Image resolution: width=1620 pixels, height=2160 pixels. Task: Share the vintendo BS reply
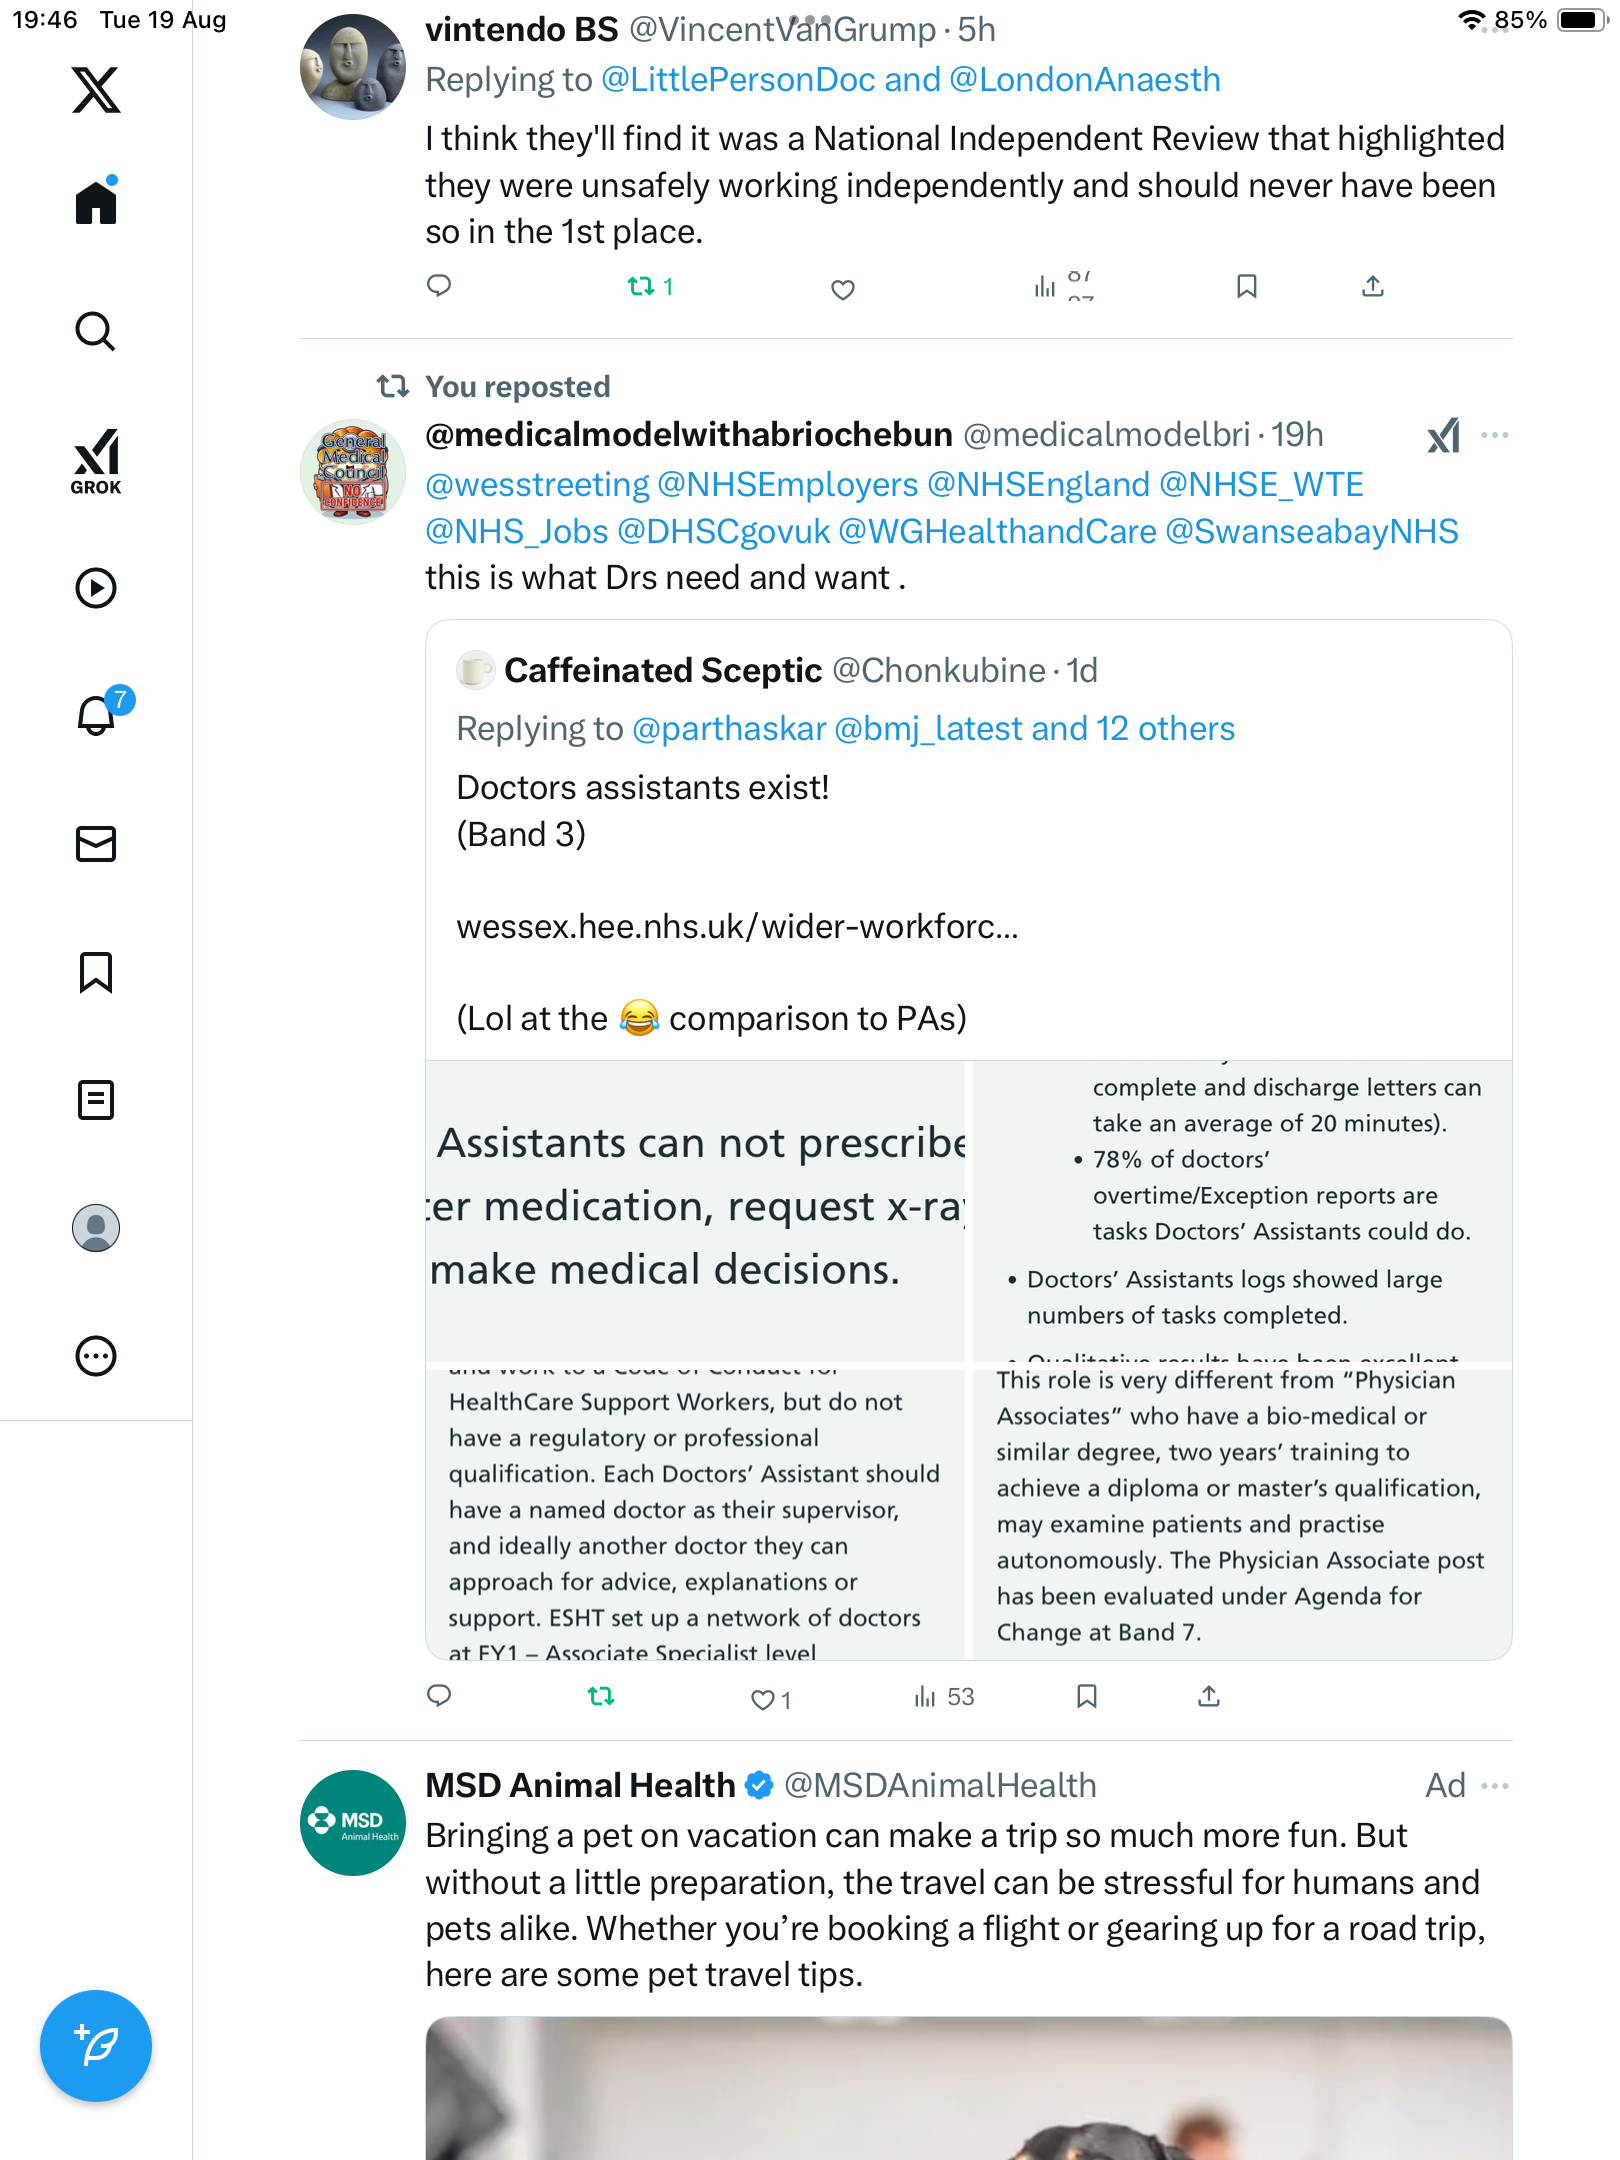(1373, 287)
